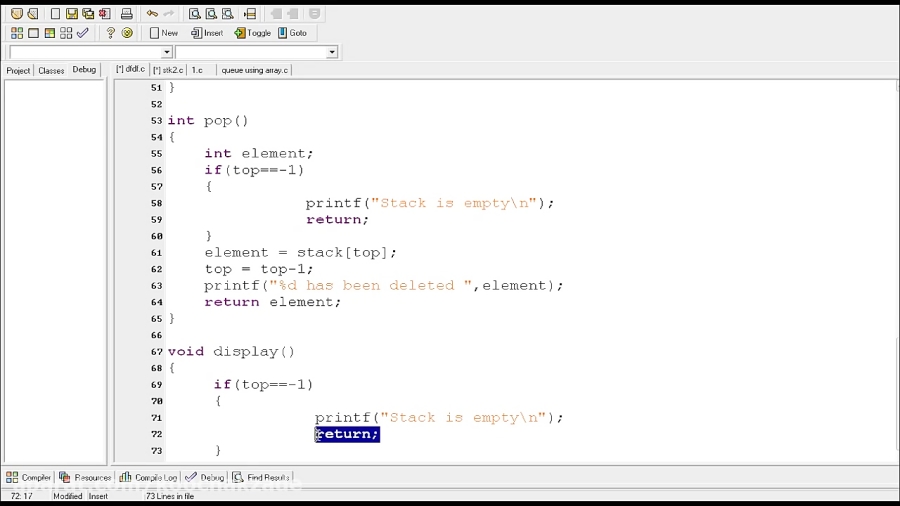Open the Find Results bottom tab
The height and width of the screenshot is (506, 900).
pyautogui.click(x=261, y=477)
